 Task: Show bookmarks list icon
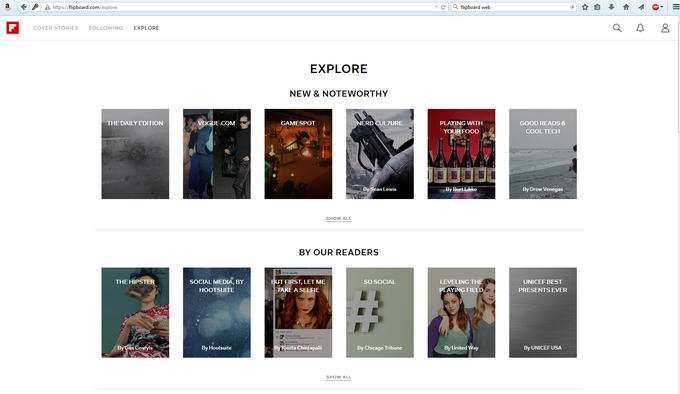[x=597, y=7]
